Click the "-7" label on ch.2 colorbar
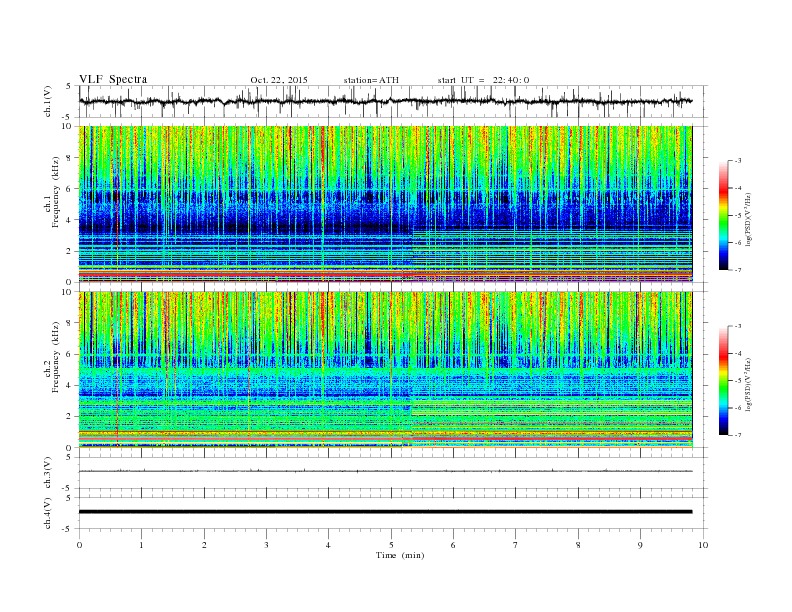This screenshot has width=792, height=612. coord(738,435)
